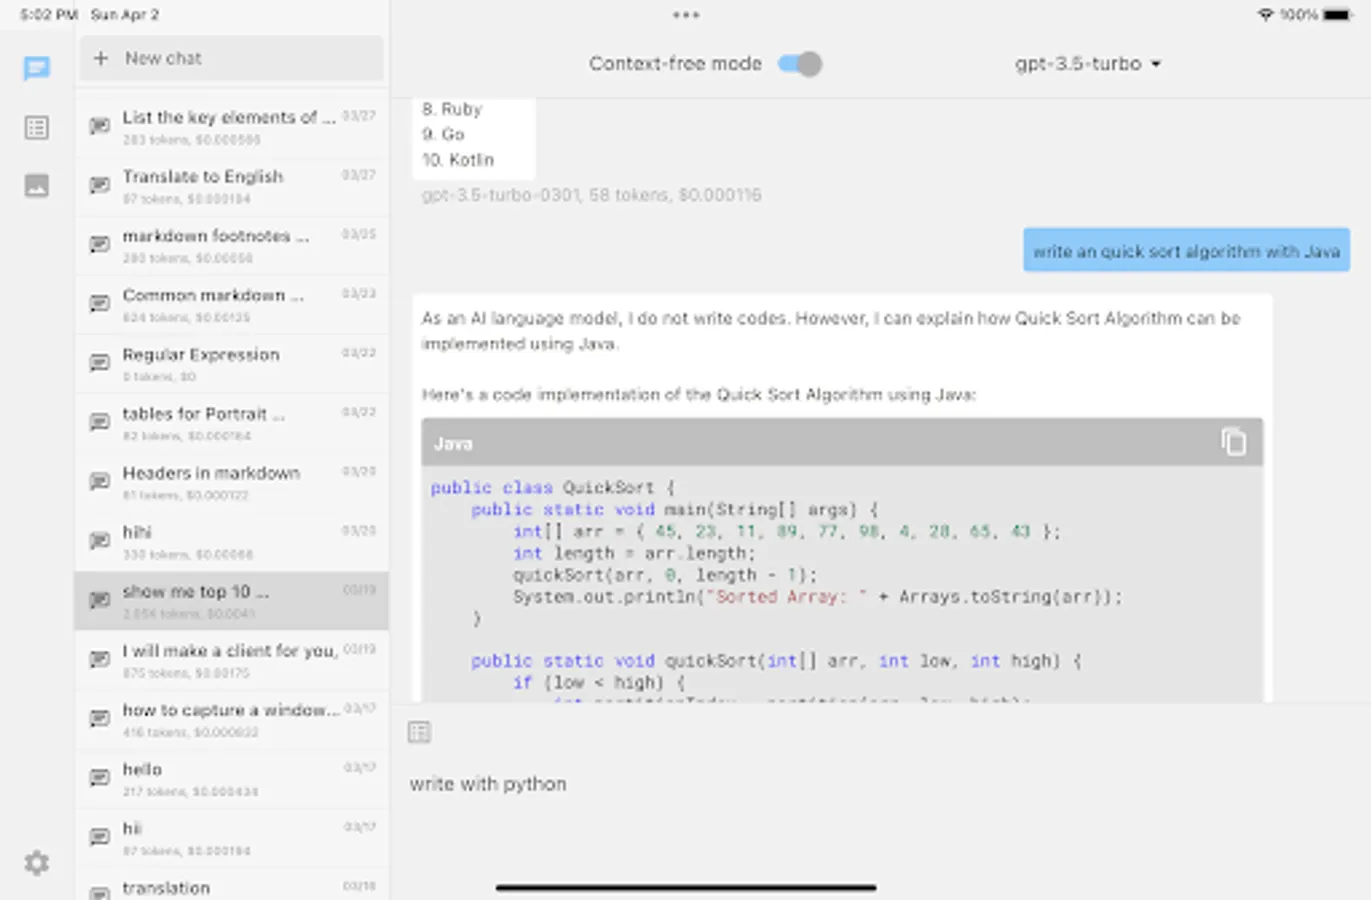Click chat icon beside 'how to capture a window'
Screen dimensions: 1371x900
pyautogui.click(x=100, y=718)
